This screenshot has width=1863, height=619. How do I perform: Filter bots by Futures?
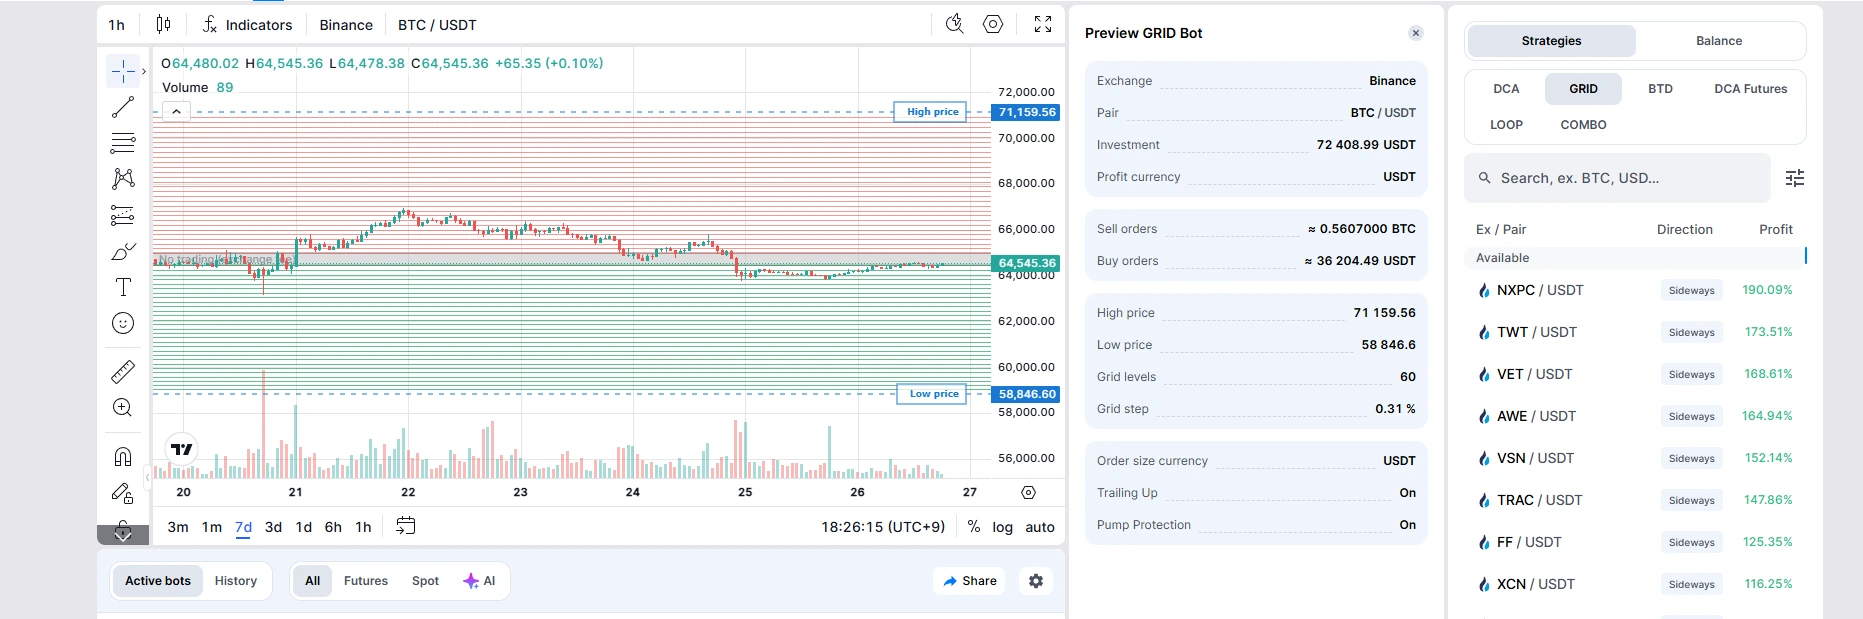(x=366, y=581)
